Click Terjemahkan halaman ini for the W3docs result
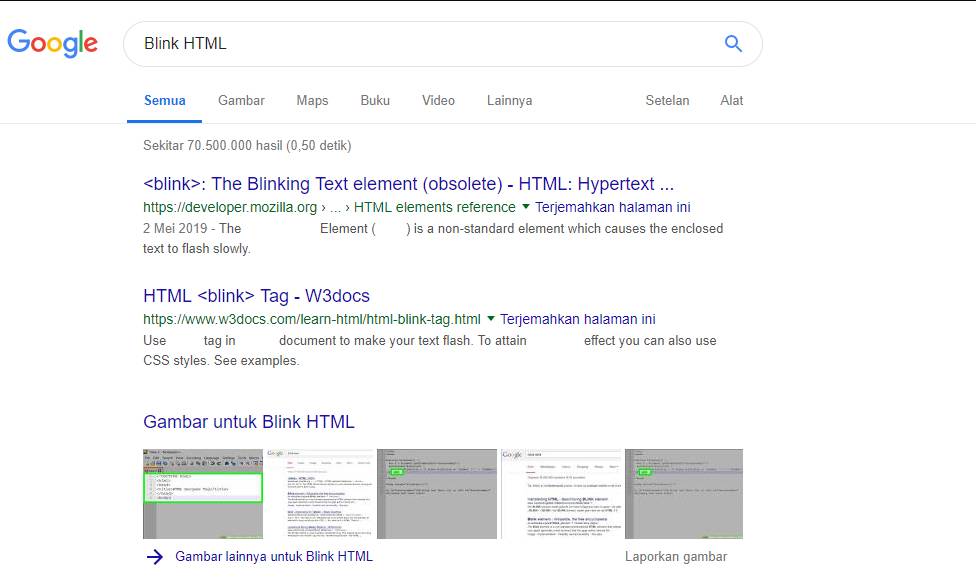The width and height of the screenshot is (976, 586). [x=578, y=319]
